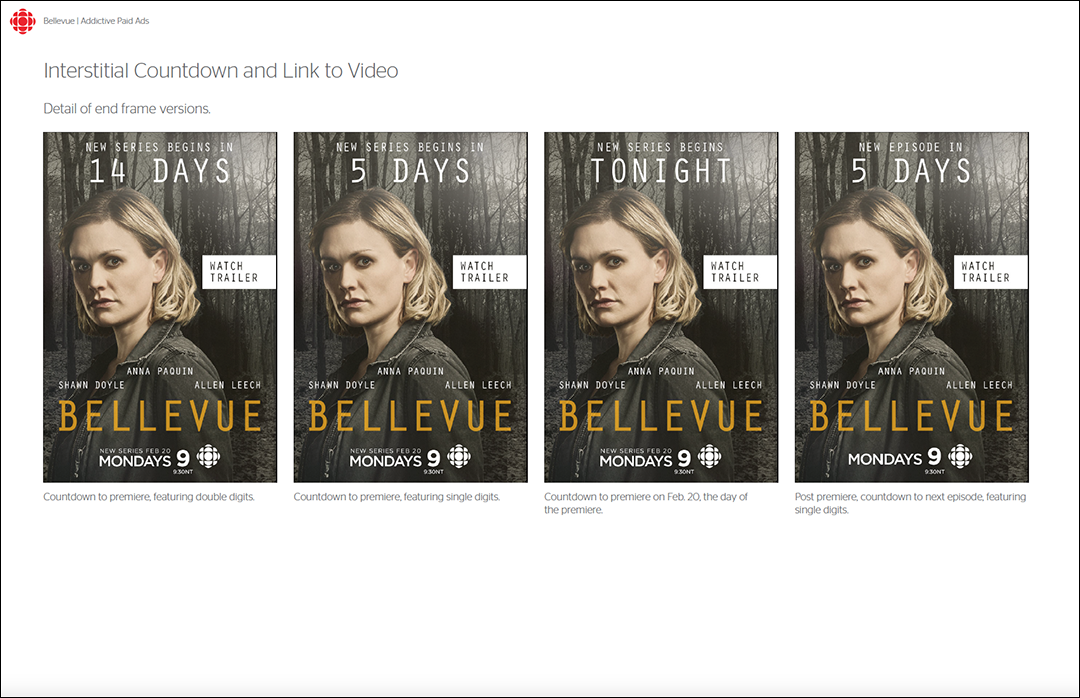Image resolution: width=1080 pixels, height=698 pixels.
Task: Click caption about double digits countdown
Action: tap(149, 497)
